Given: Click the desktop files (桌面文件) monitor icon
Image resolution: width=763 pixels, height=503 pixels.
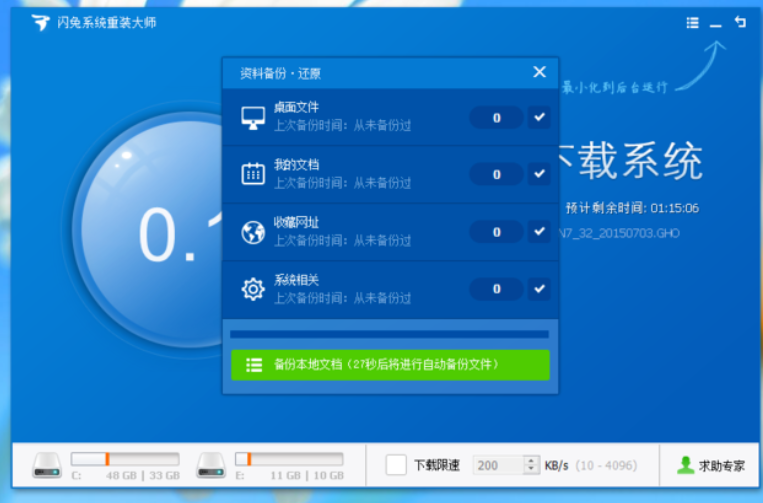Looking at the screenshot, I should pos(253,117).
